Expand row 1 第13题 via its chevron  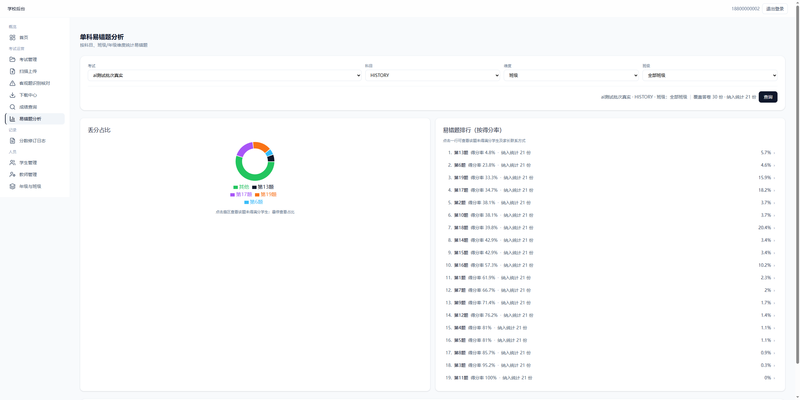pos(774,153)
